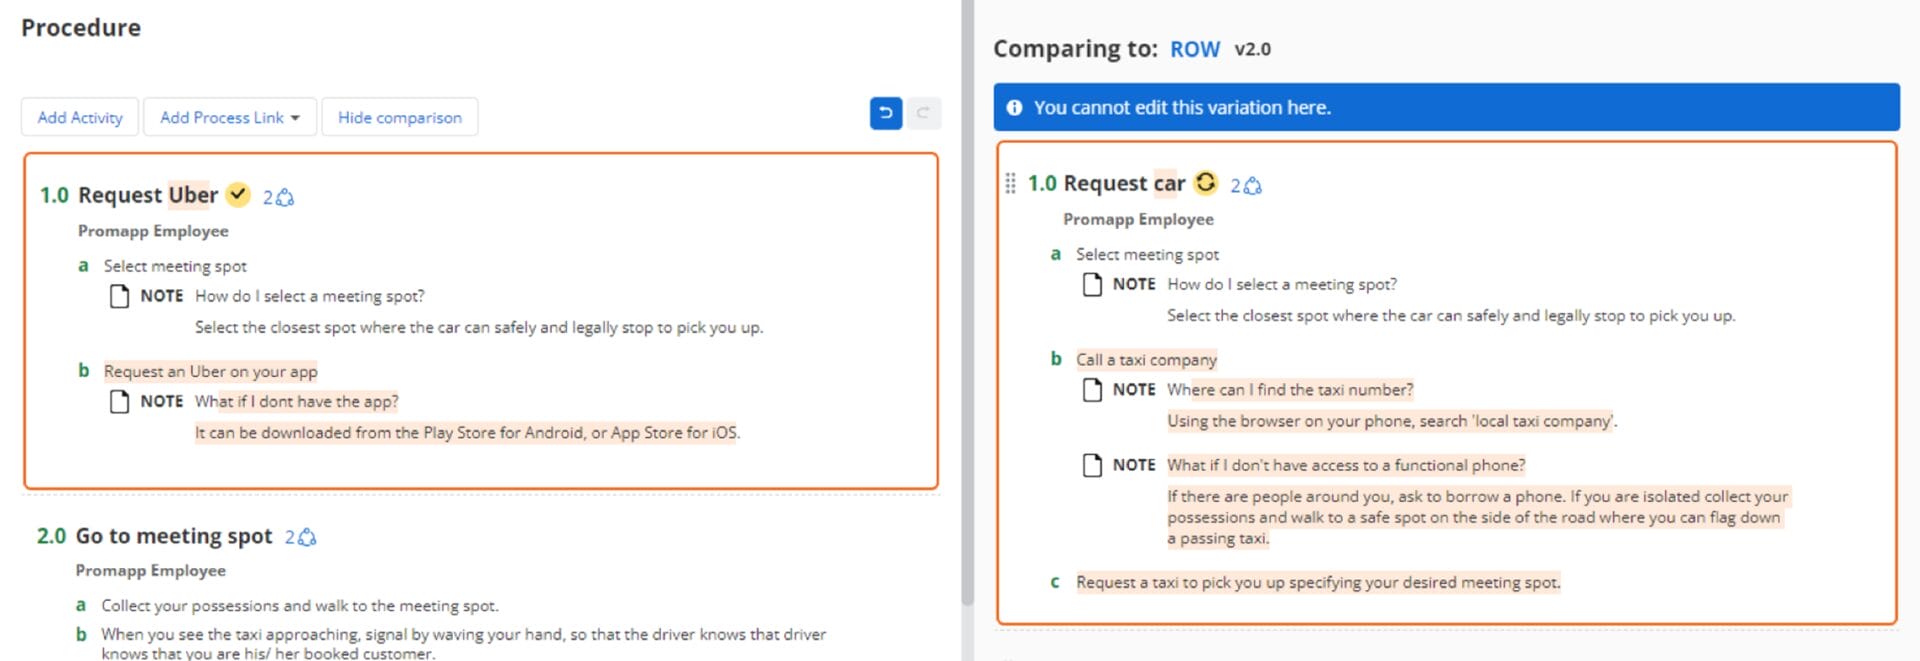The width and height of the screenshot is (1920, 661).
Task: Click the greyed-out redo button
Action: [x=923, y=114]
